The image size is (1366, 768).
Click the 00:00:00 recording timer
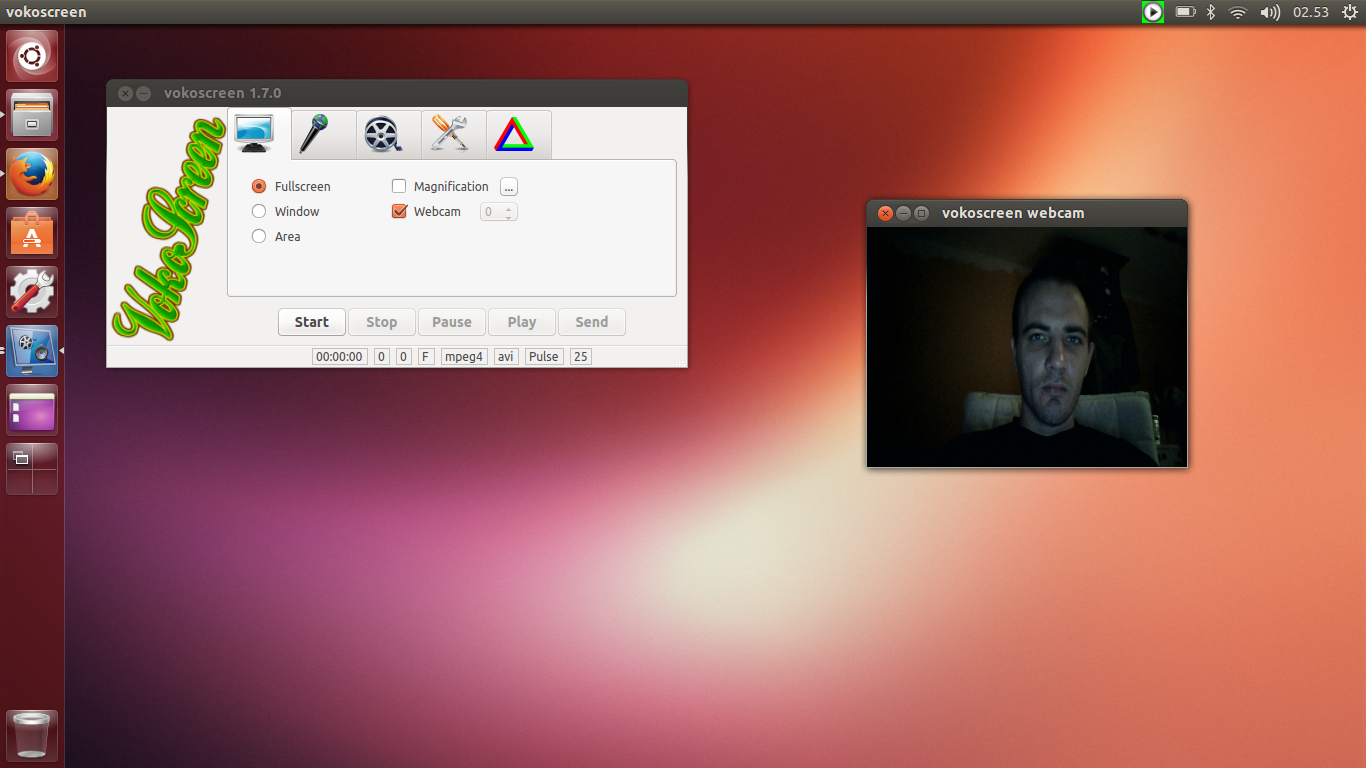339,356
